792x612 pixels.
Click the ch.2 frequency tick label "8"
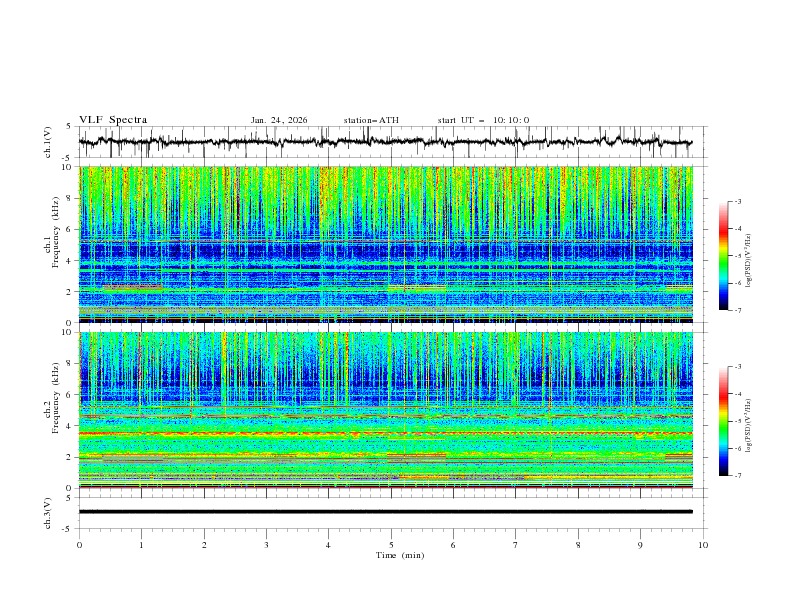70,364
